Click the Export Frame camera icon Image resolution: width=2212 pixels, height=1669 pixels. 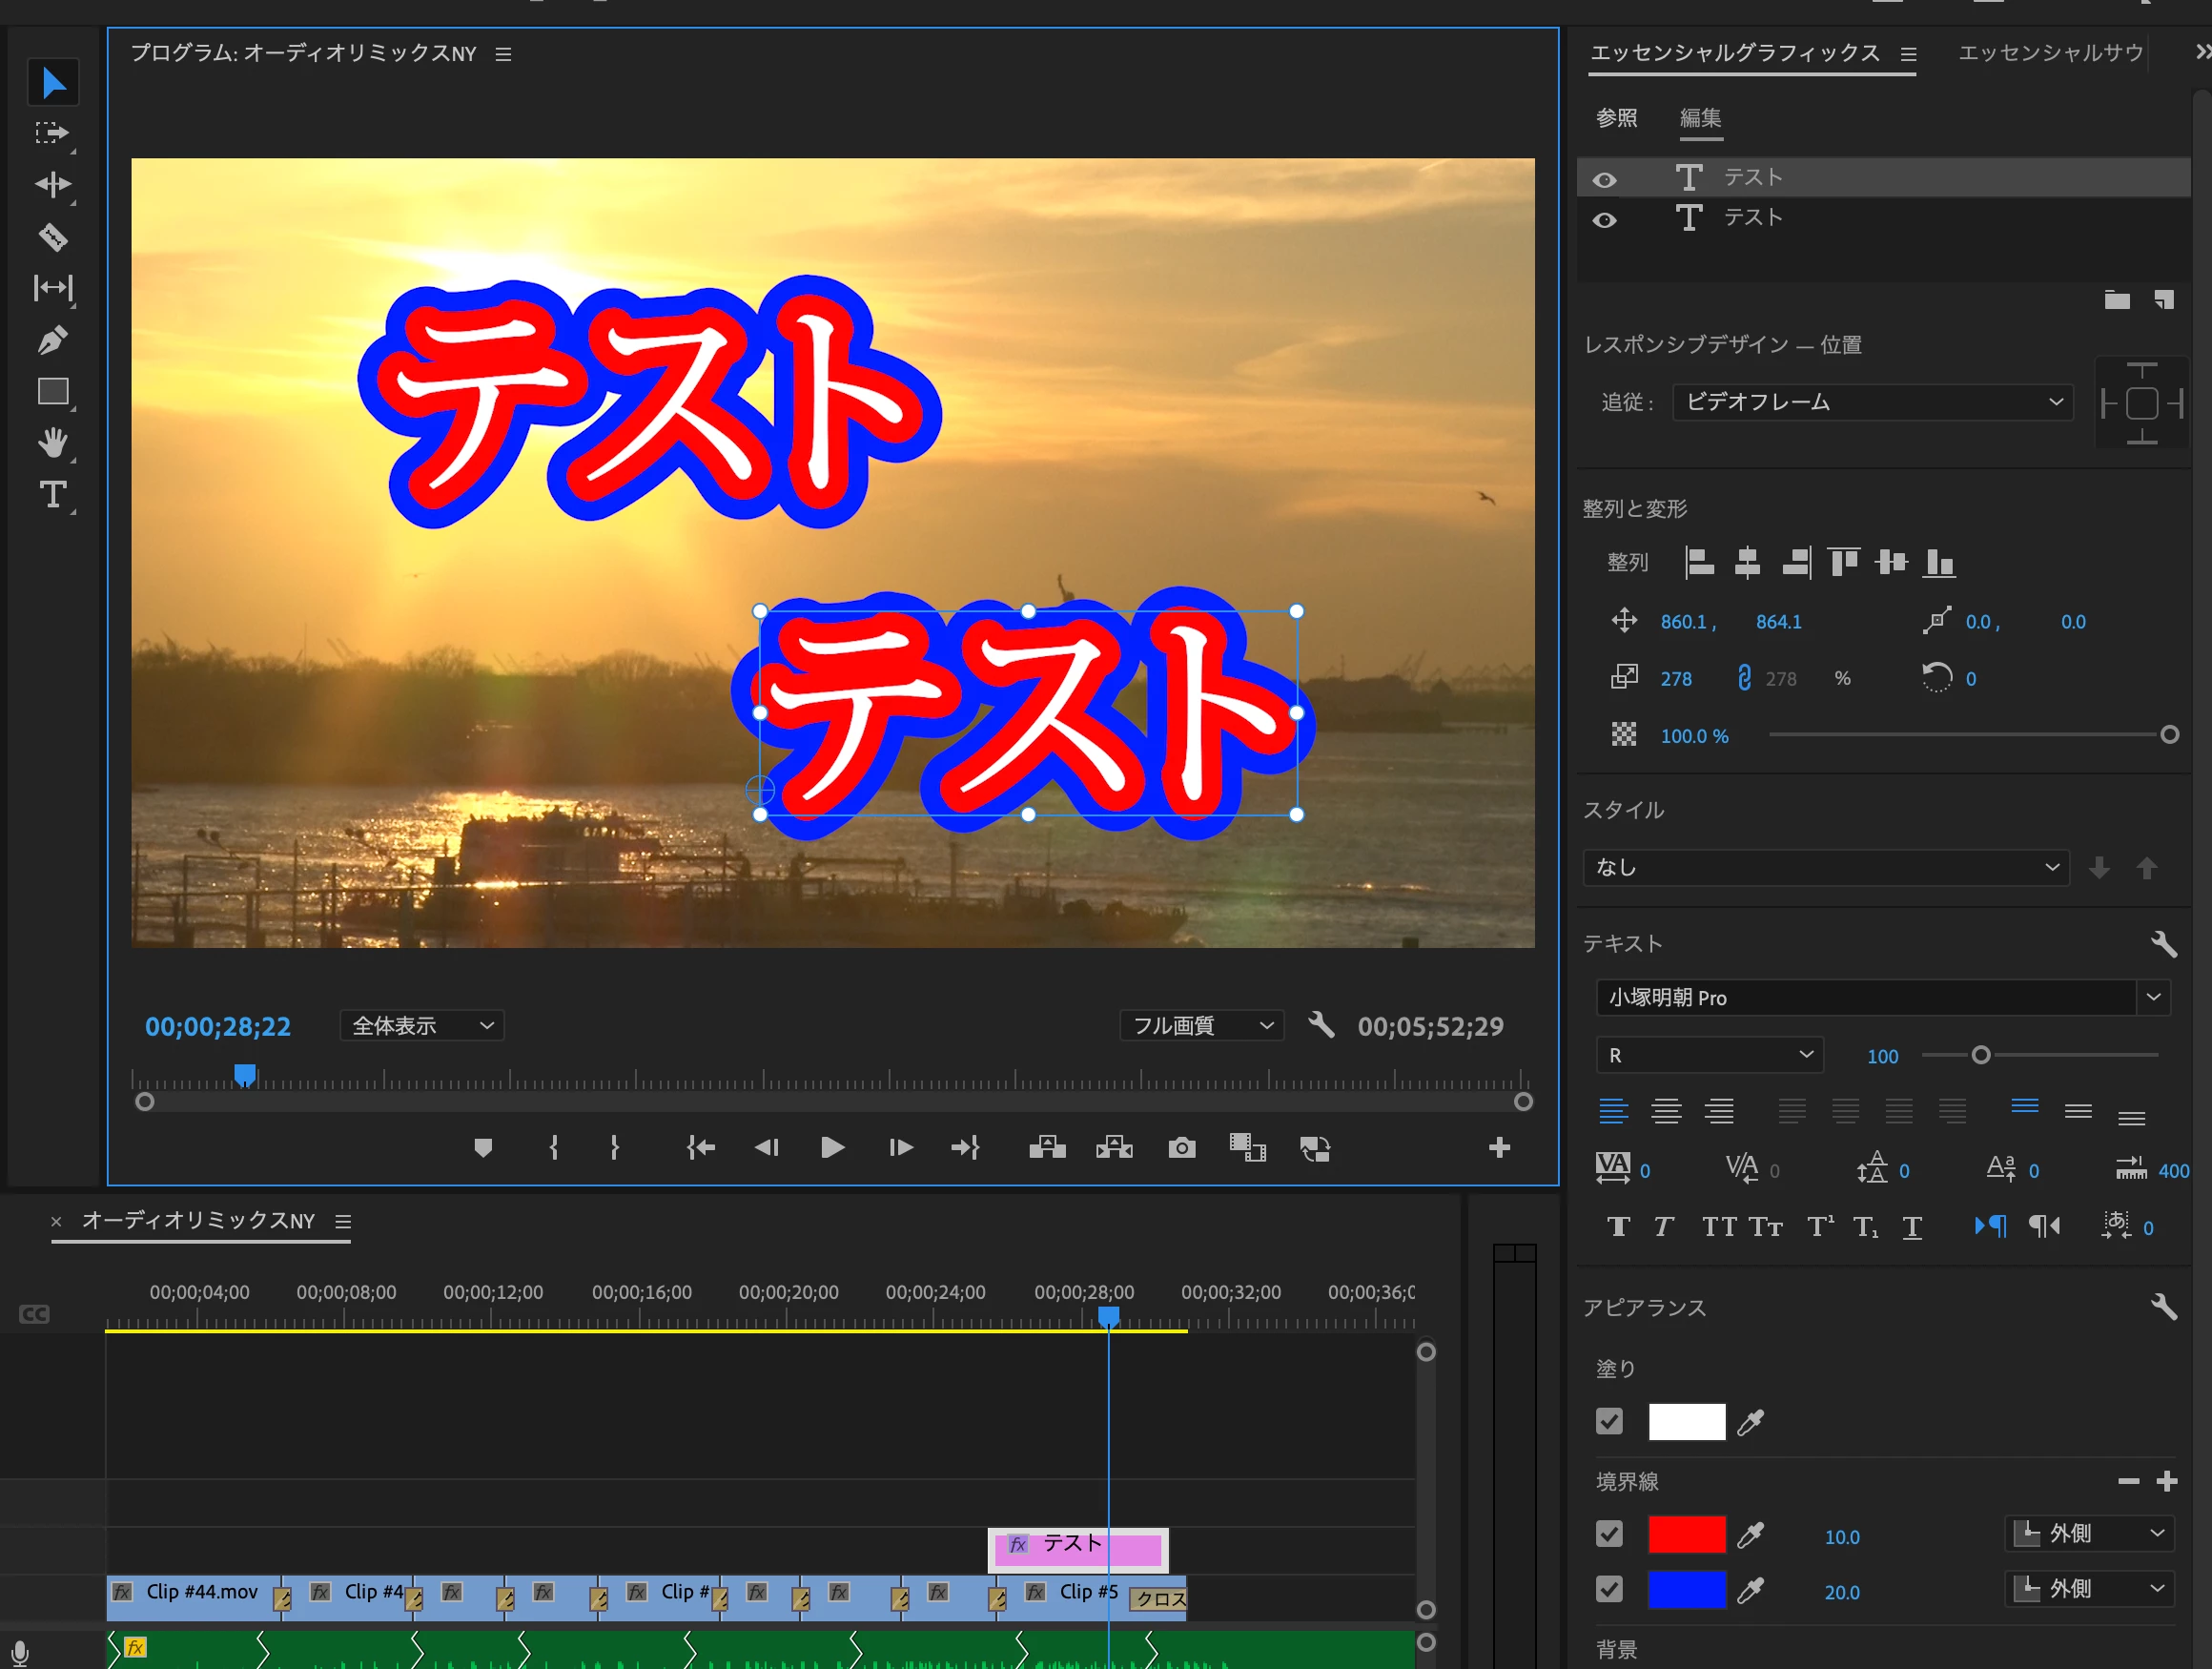(1181, 1148)
